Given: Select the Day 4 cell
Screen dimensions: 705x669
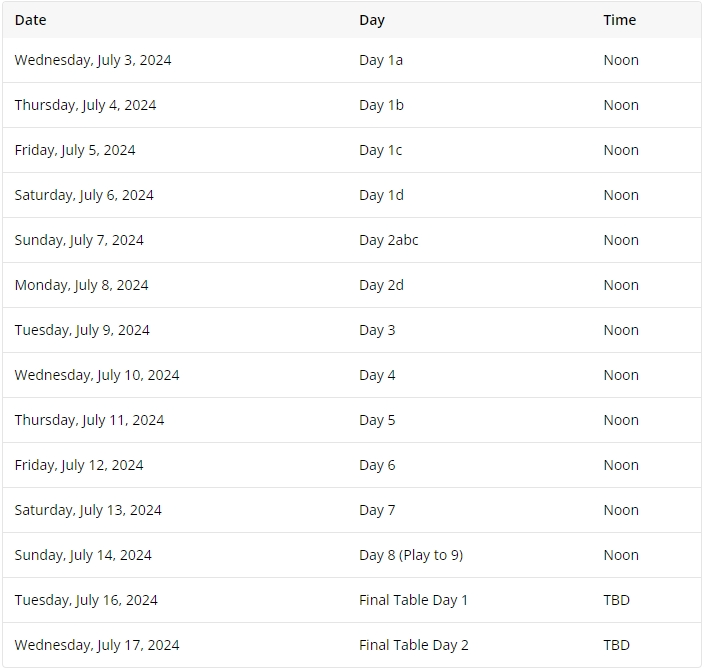Looking at the screenshot, I should [377, 375].
